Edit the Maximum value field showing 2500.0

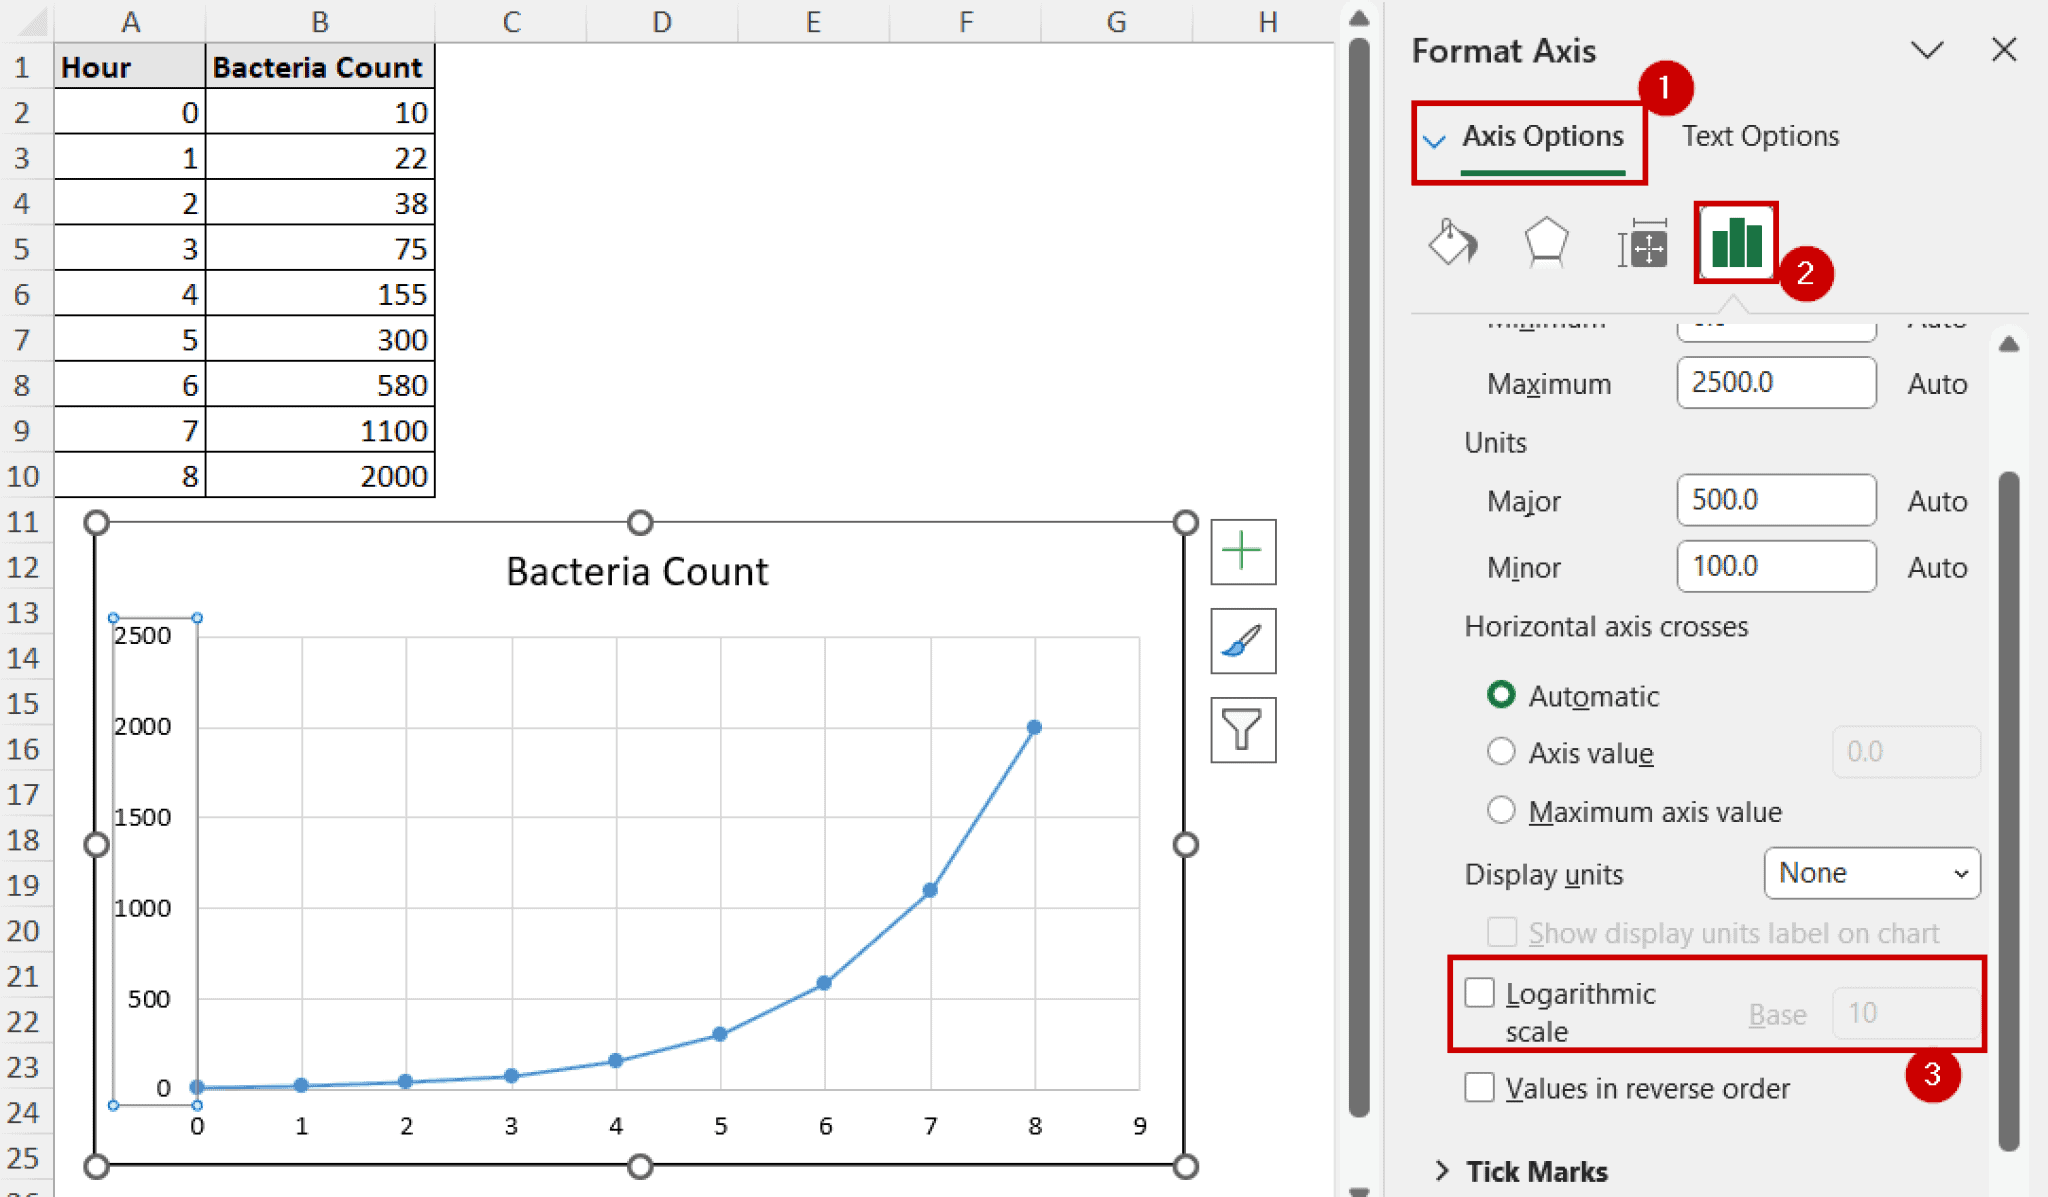pyautogui.click(x=1776, y=383)
